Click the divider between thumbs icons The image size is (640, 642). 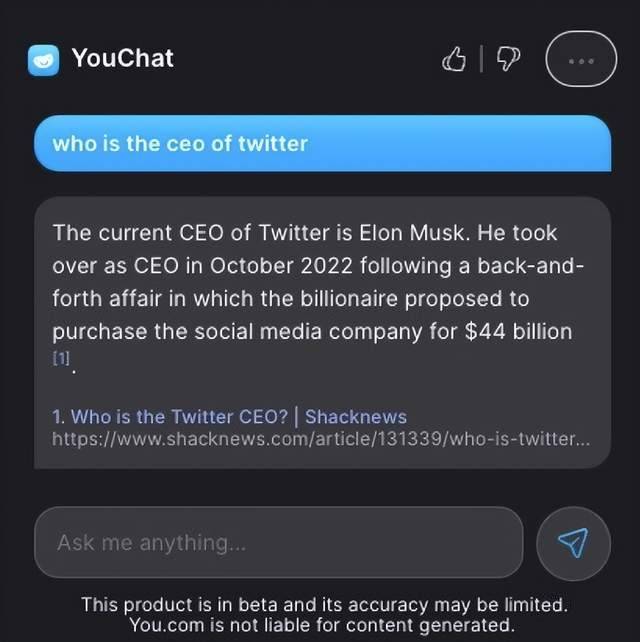click(x=482, y=60)
